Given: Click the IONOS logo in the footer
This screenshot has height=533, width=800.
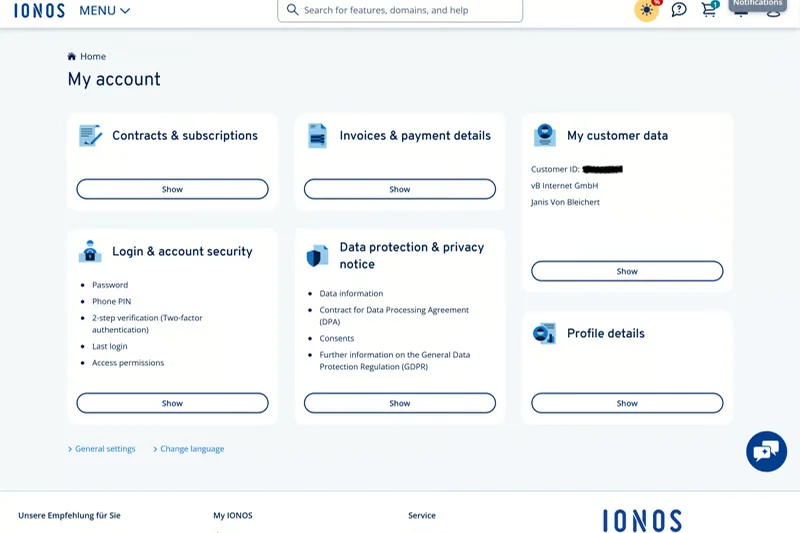Looking at the screenshot, I should coord(642,521).
